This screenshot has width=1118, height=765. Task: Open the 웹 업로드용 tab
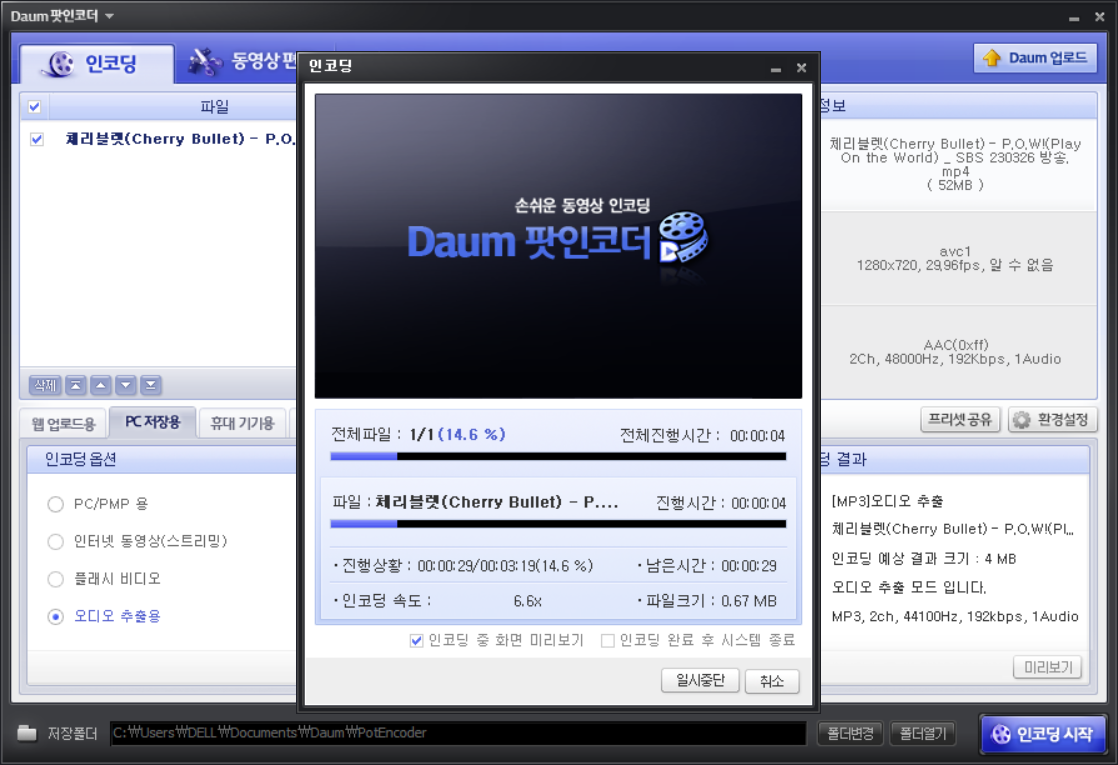pos(63,423)
